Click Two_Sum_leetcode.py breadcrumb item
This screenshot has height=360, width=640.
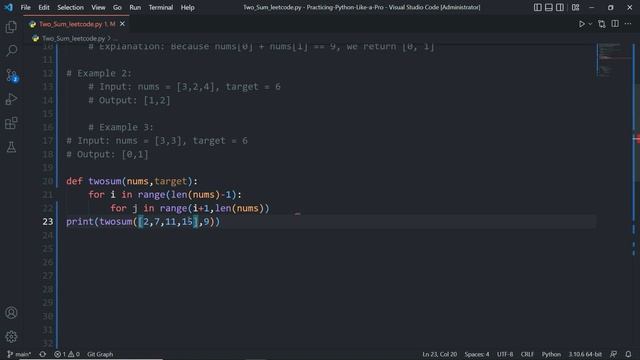pyautogui.click(x=73, y=38)
